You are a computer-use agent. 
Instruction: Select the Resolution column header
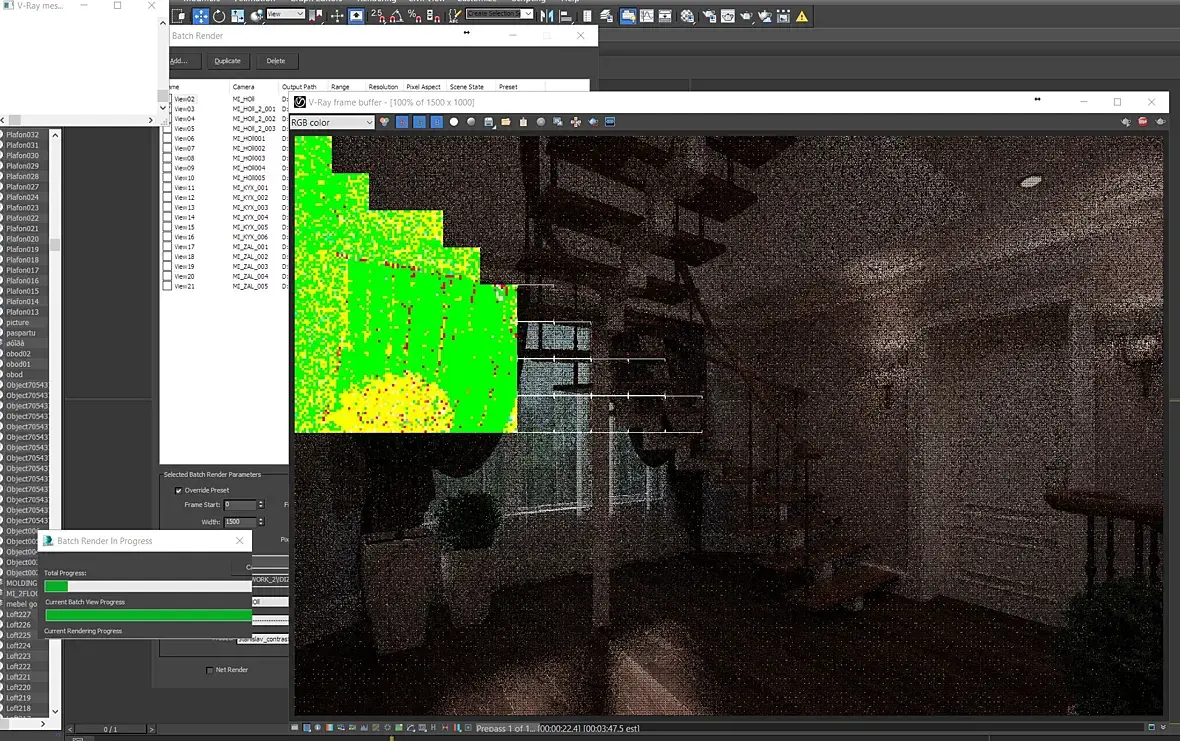point(383,87)
